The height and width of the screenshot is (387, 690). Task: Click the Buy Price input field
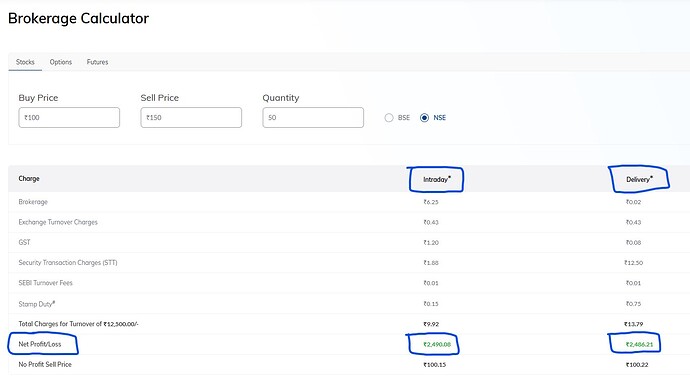(x=69, y=118)
